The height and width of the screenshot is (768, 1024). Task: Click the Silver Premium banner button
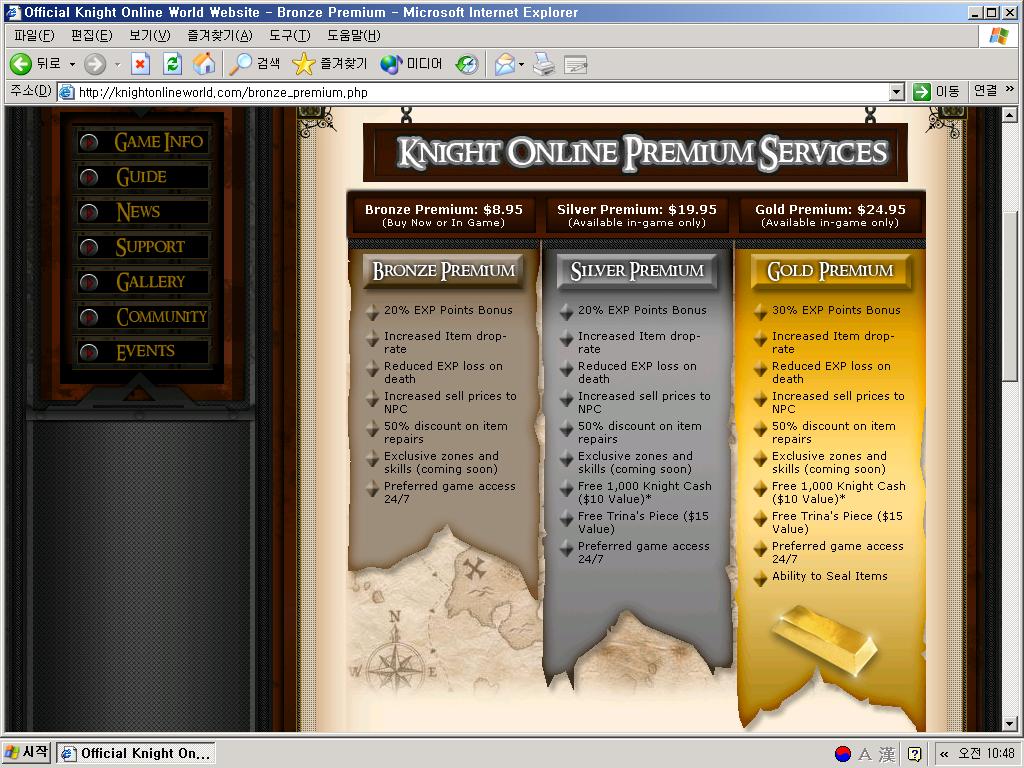click(x=637, y=271)
